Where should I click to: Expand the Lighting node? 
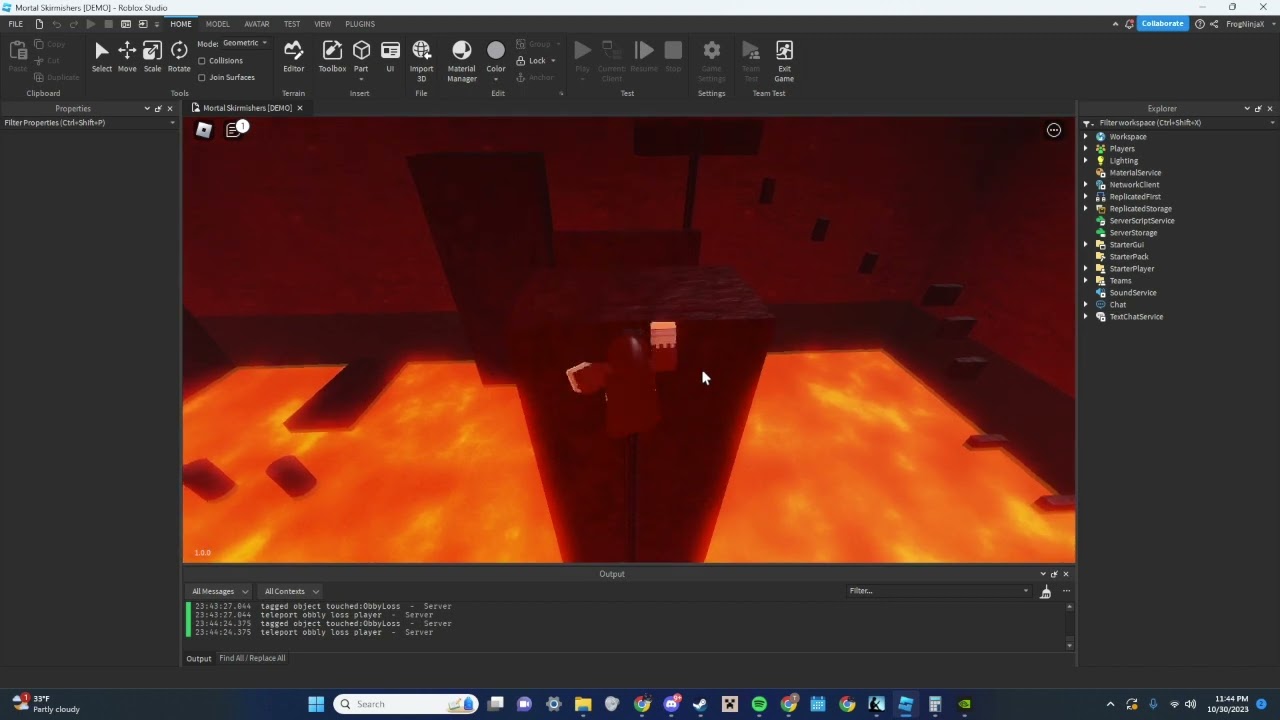click(x=1086, y=161)
